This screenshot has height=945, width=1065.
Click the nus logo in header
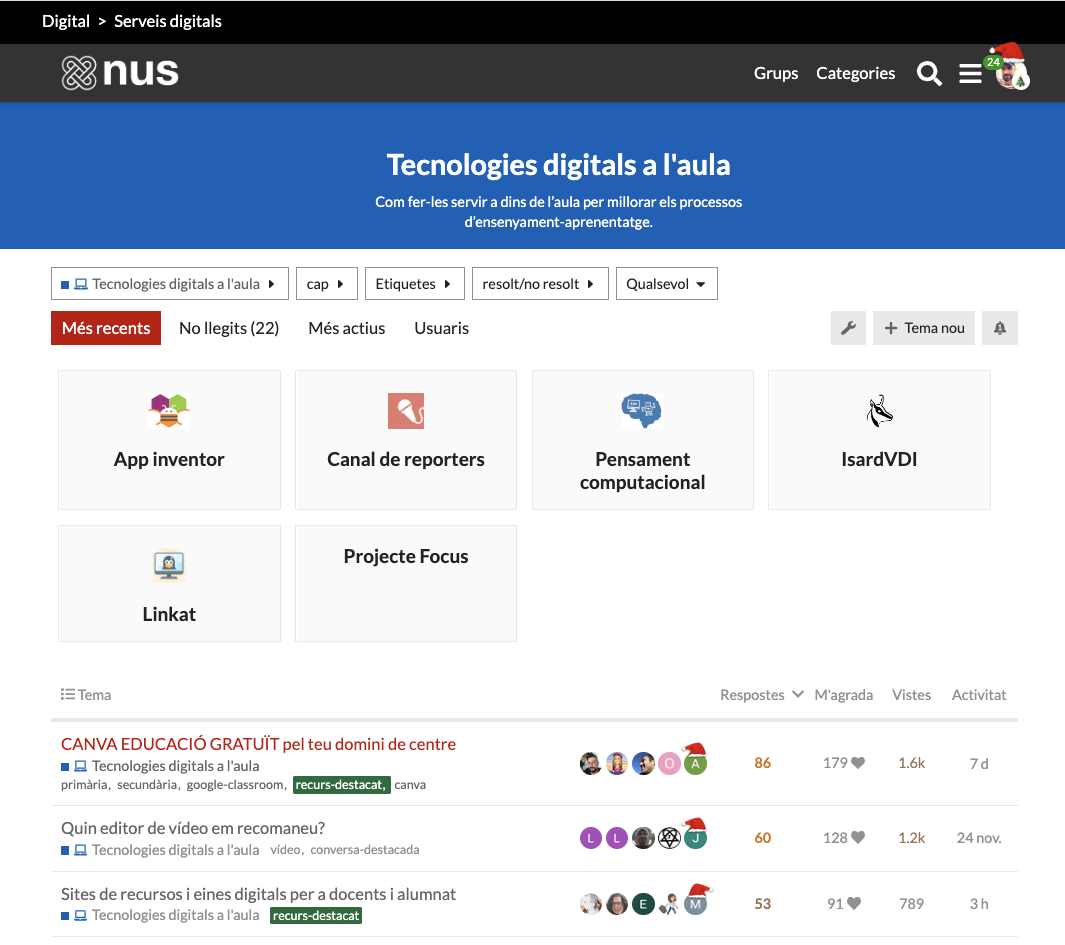(x=120, y=73)
